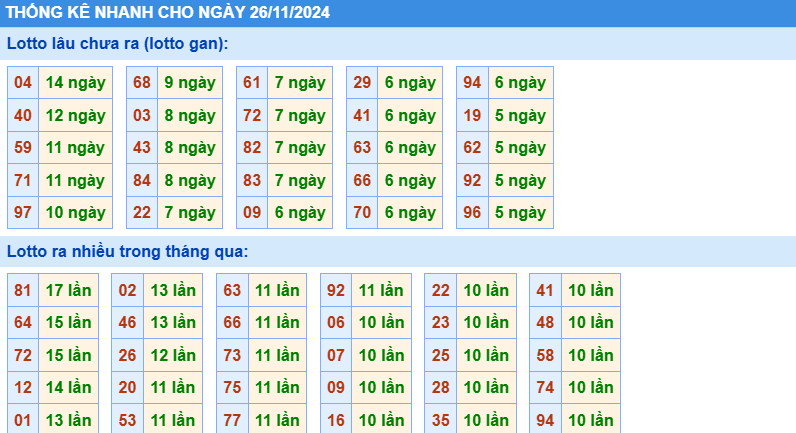796x433 pixels.
Task: Select number 61 in the lotto gan table
Action: pos(252,83)
